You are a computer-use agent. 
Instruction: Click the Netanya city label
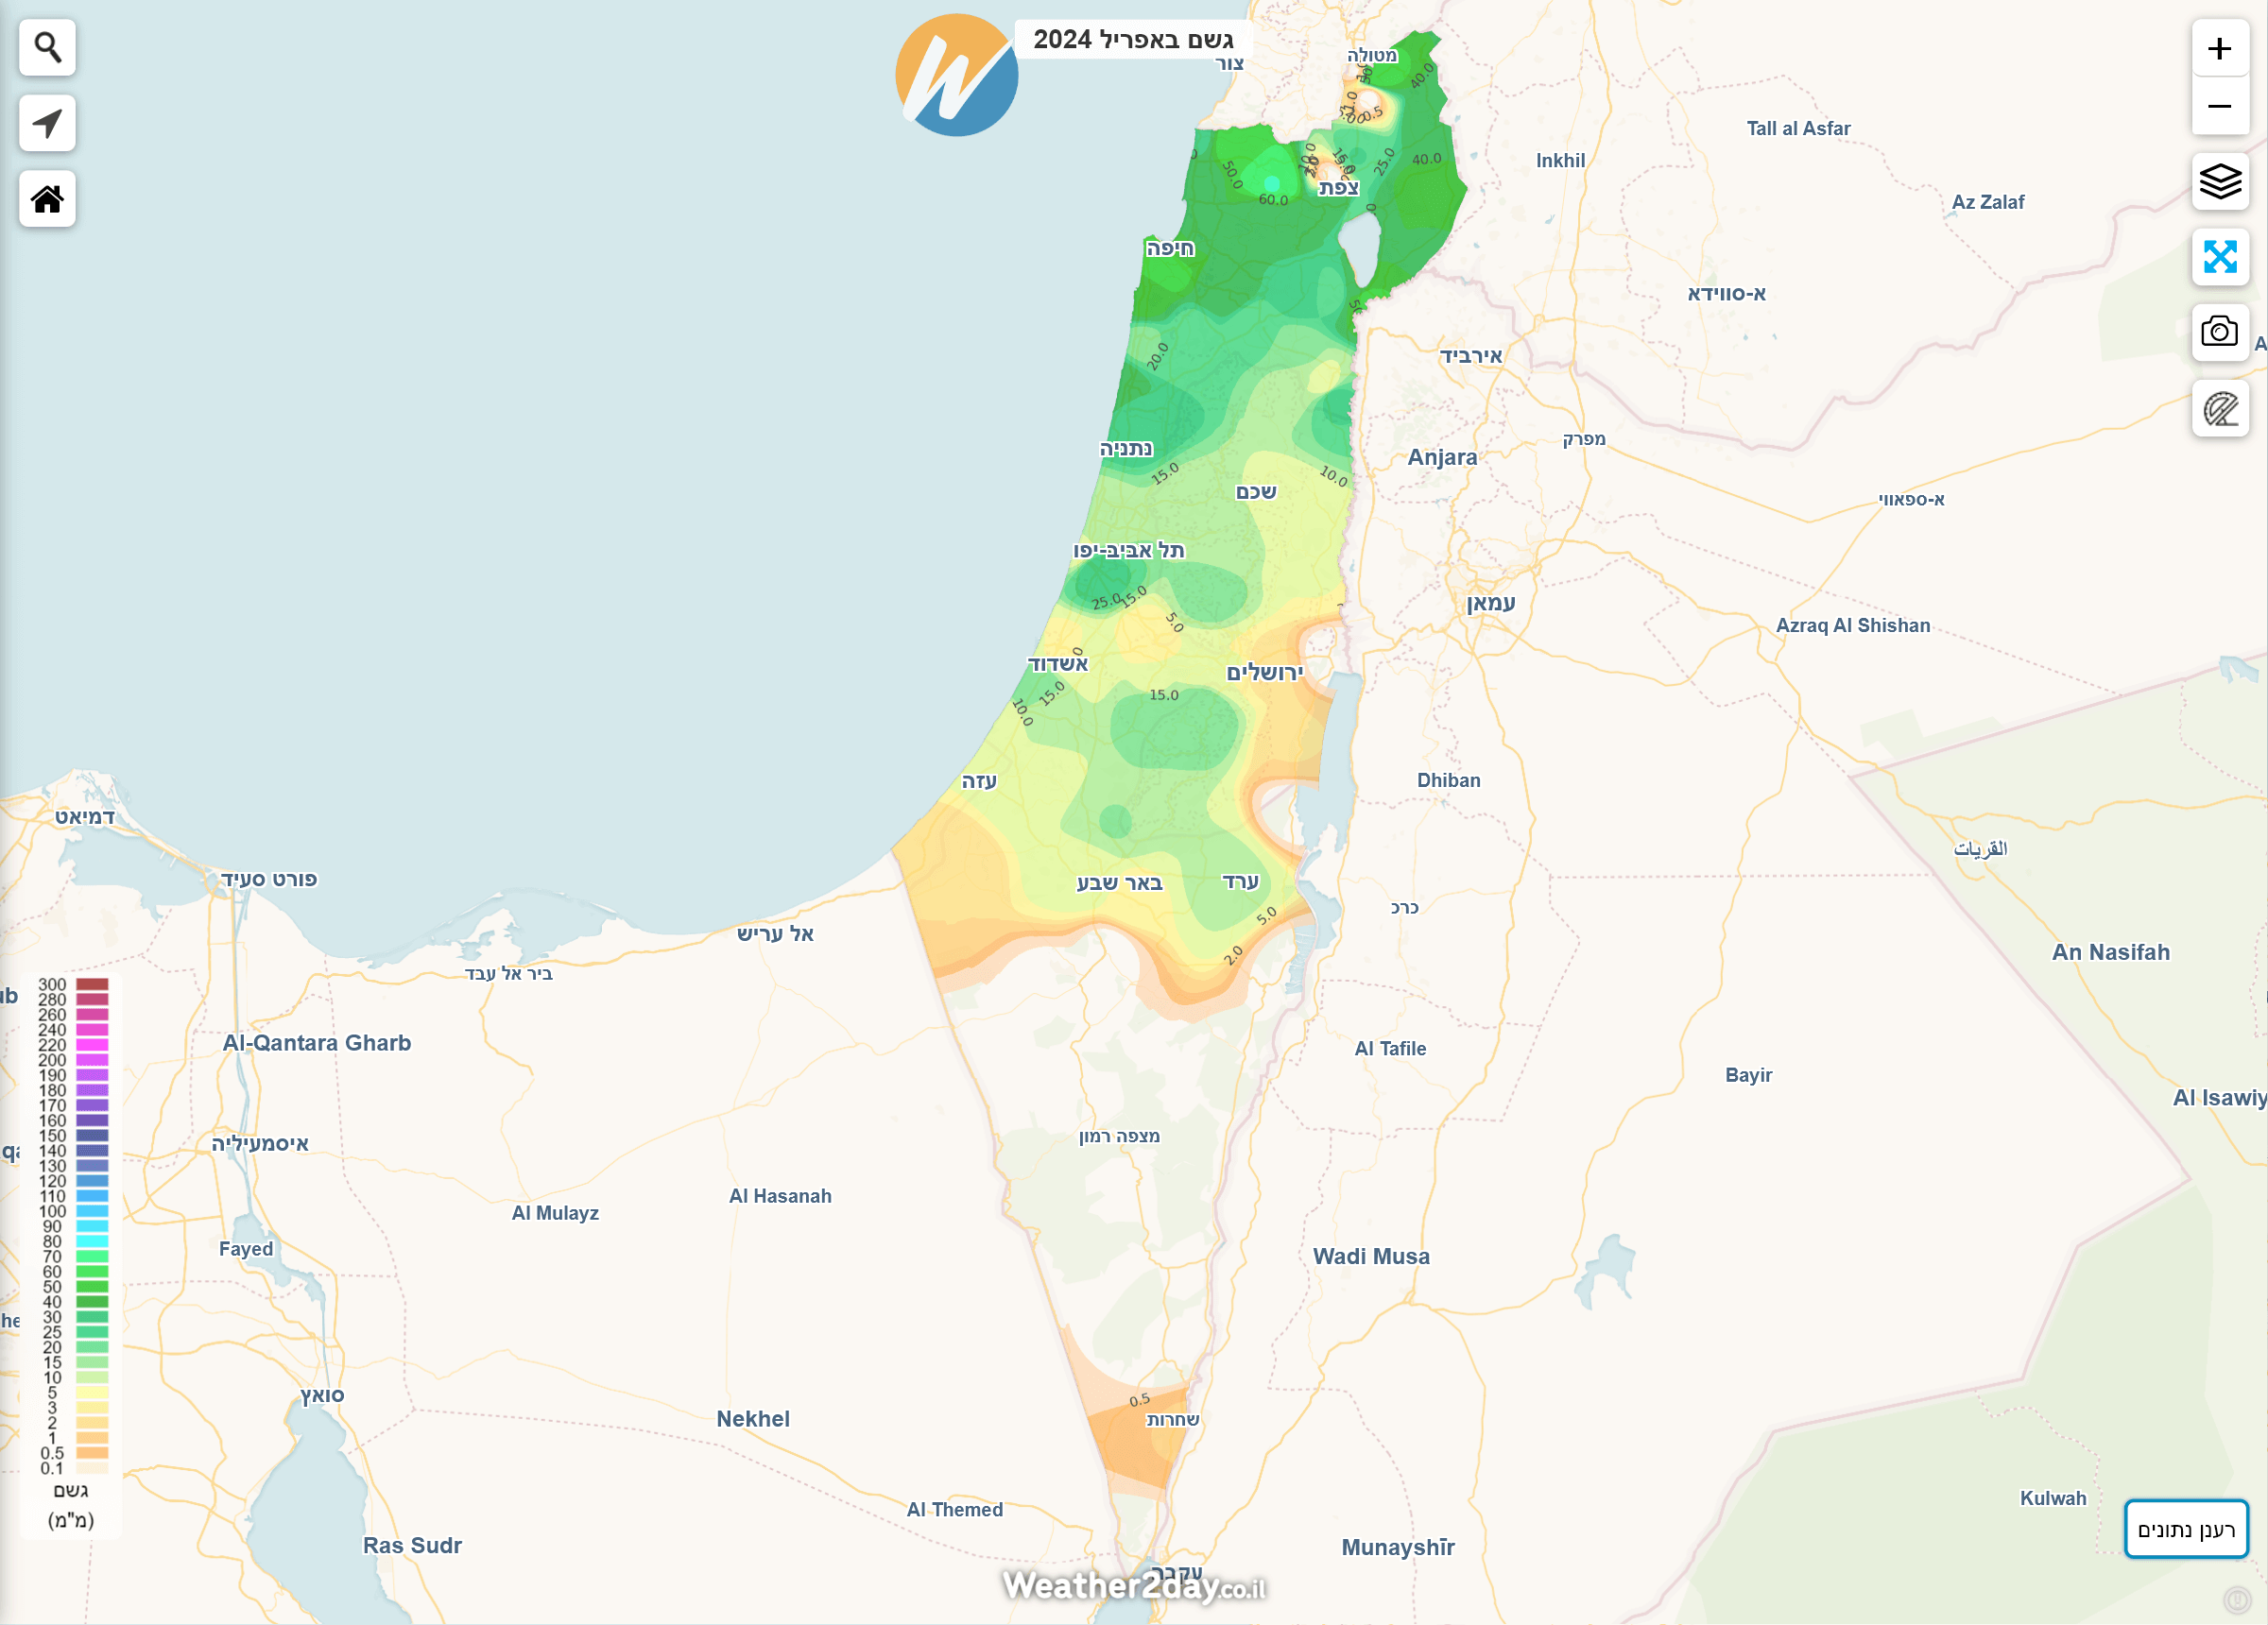[1126, 448]
